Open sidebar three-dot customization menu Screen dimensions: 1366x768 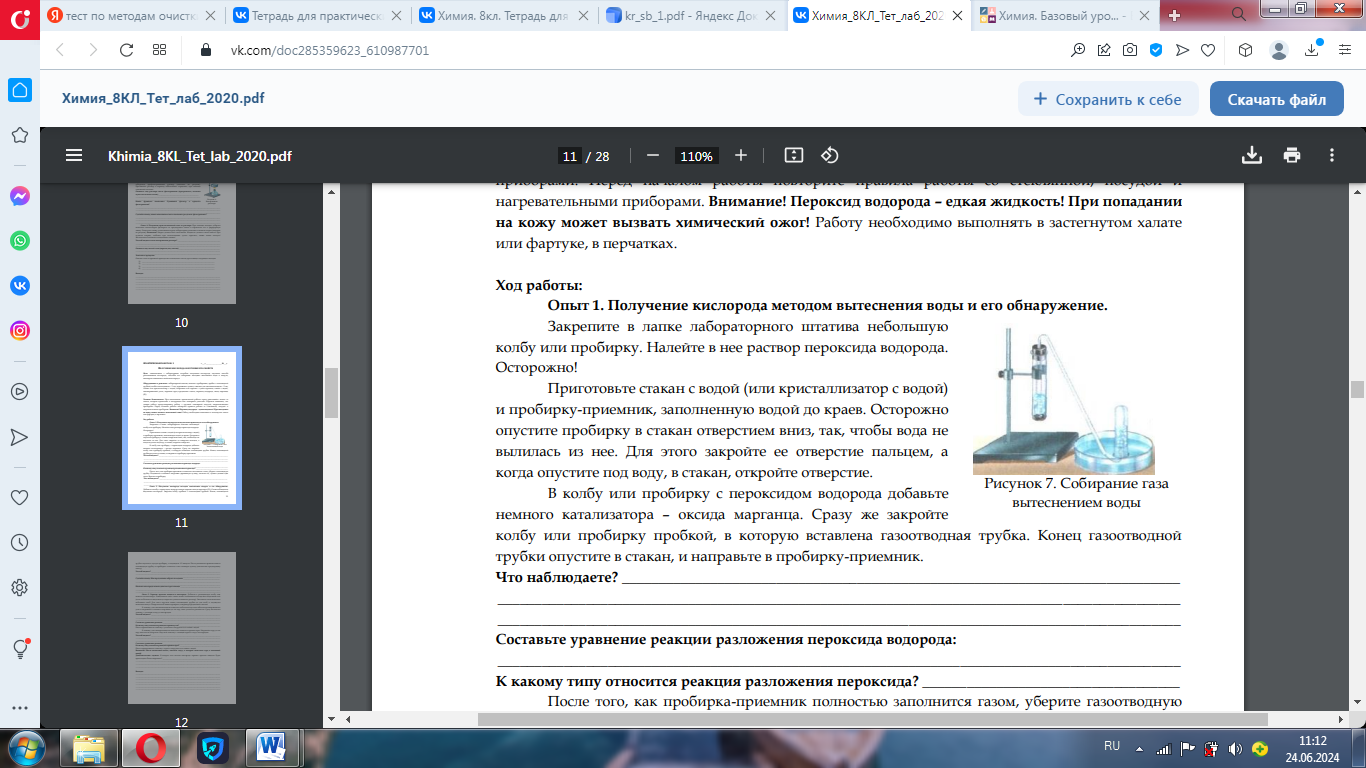[x=19, y=708]
